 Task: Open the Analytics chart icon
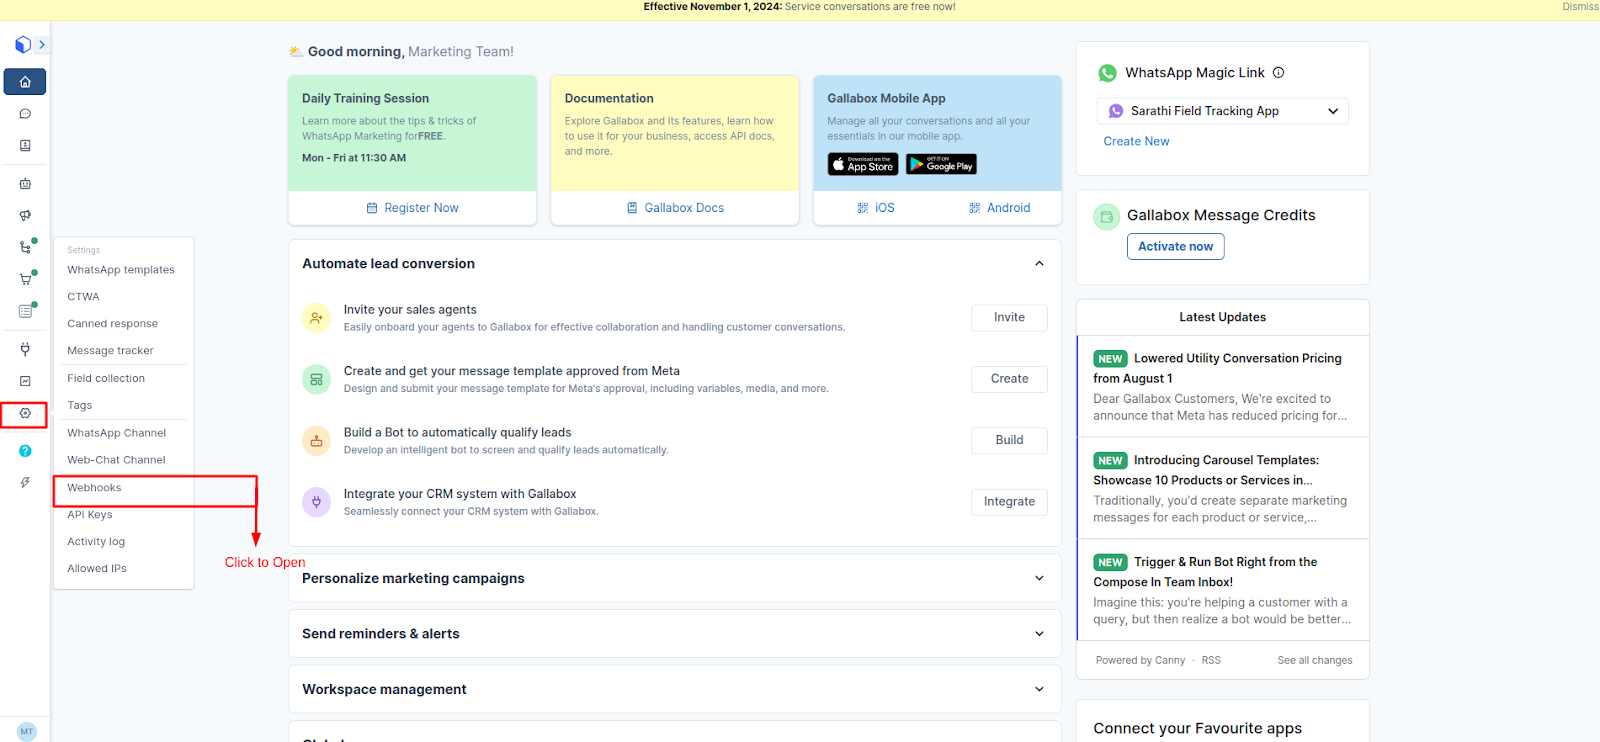pos(25,381)
